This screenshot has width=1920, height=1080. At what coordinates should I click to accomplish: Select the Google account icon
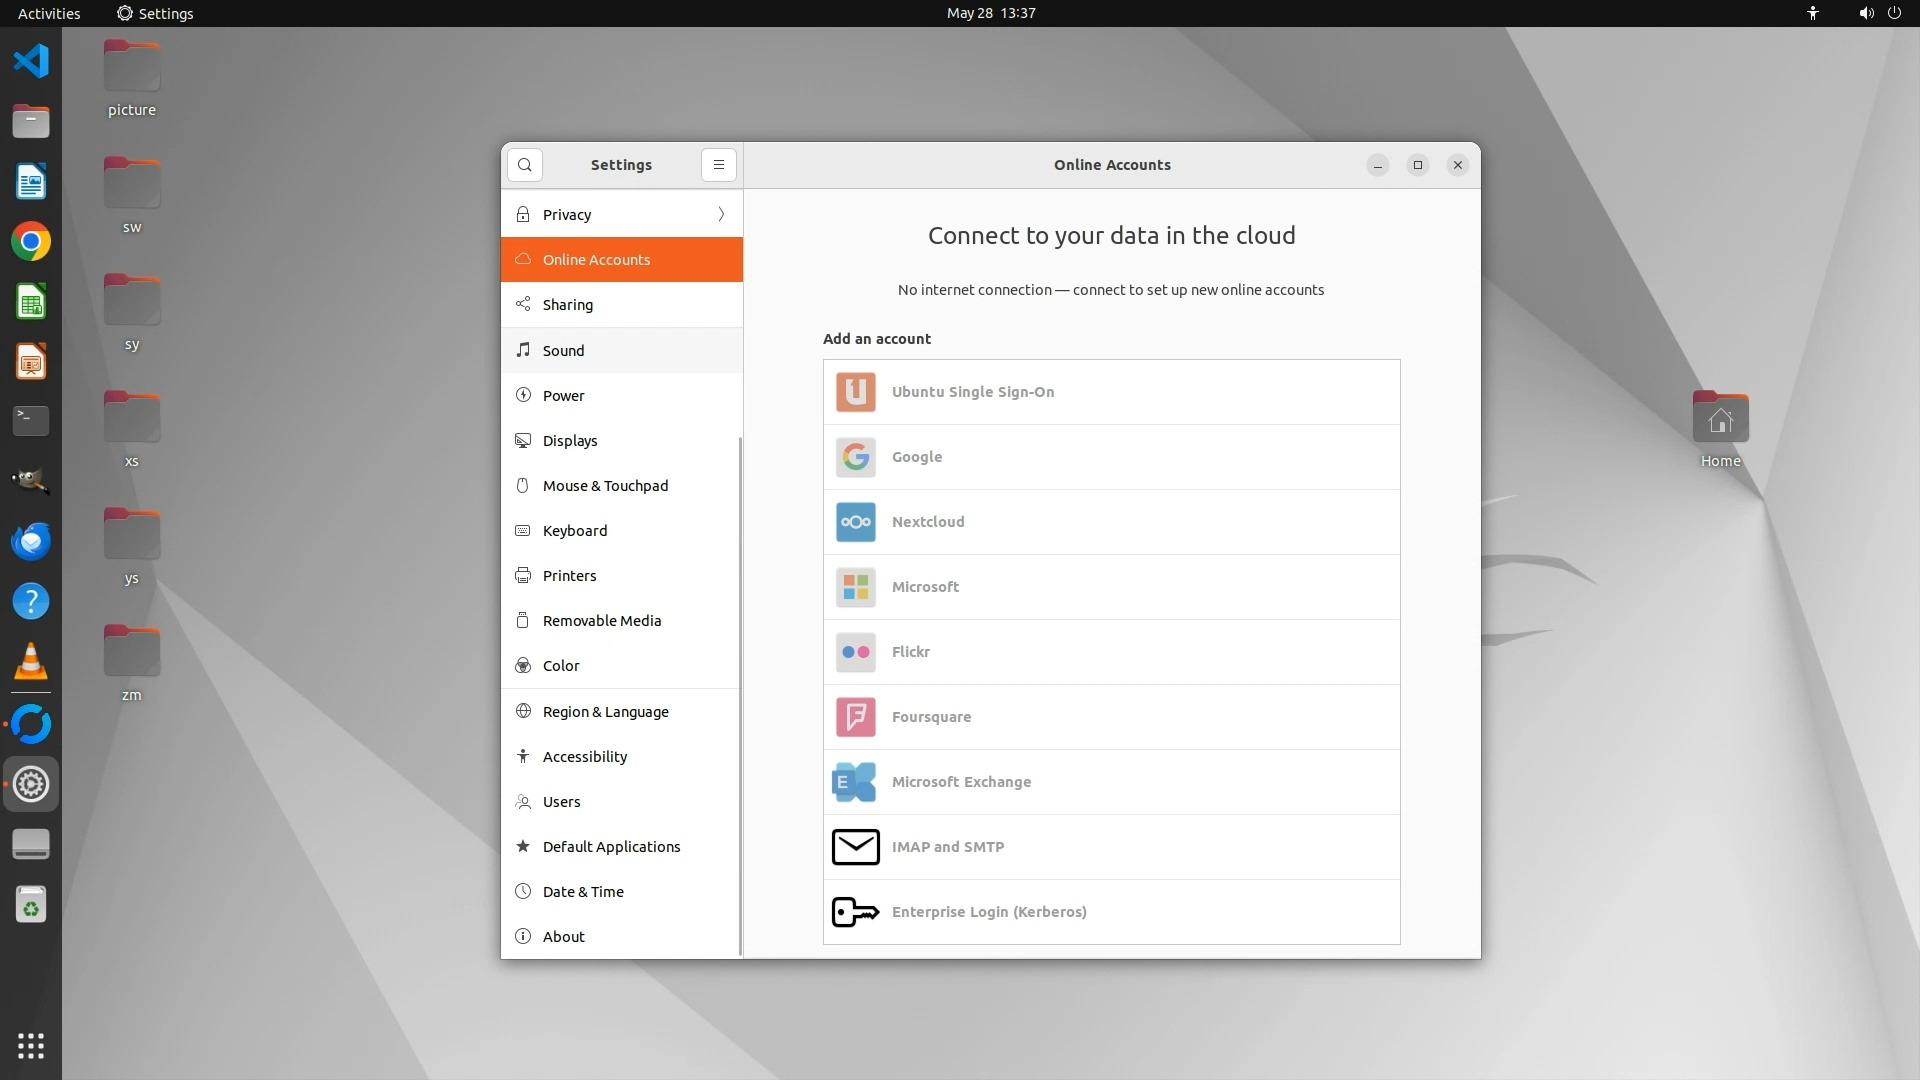855,457
